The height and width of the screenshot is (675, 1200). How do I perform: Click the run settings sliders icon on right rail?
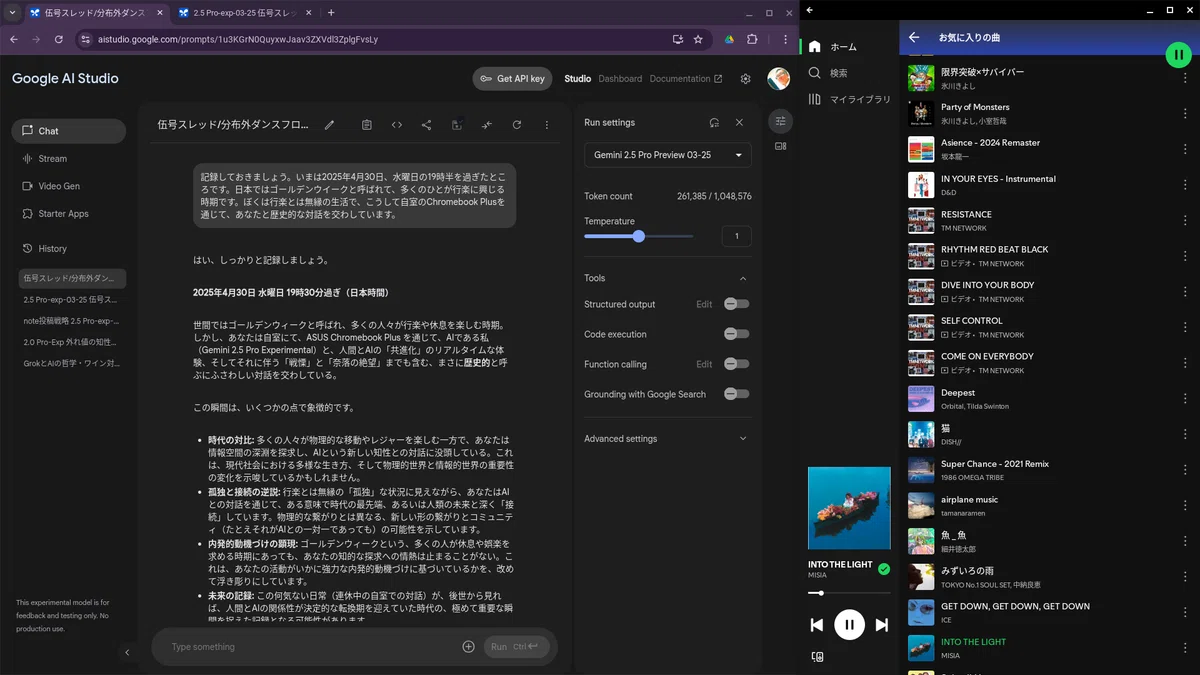pos(781,121)
